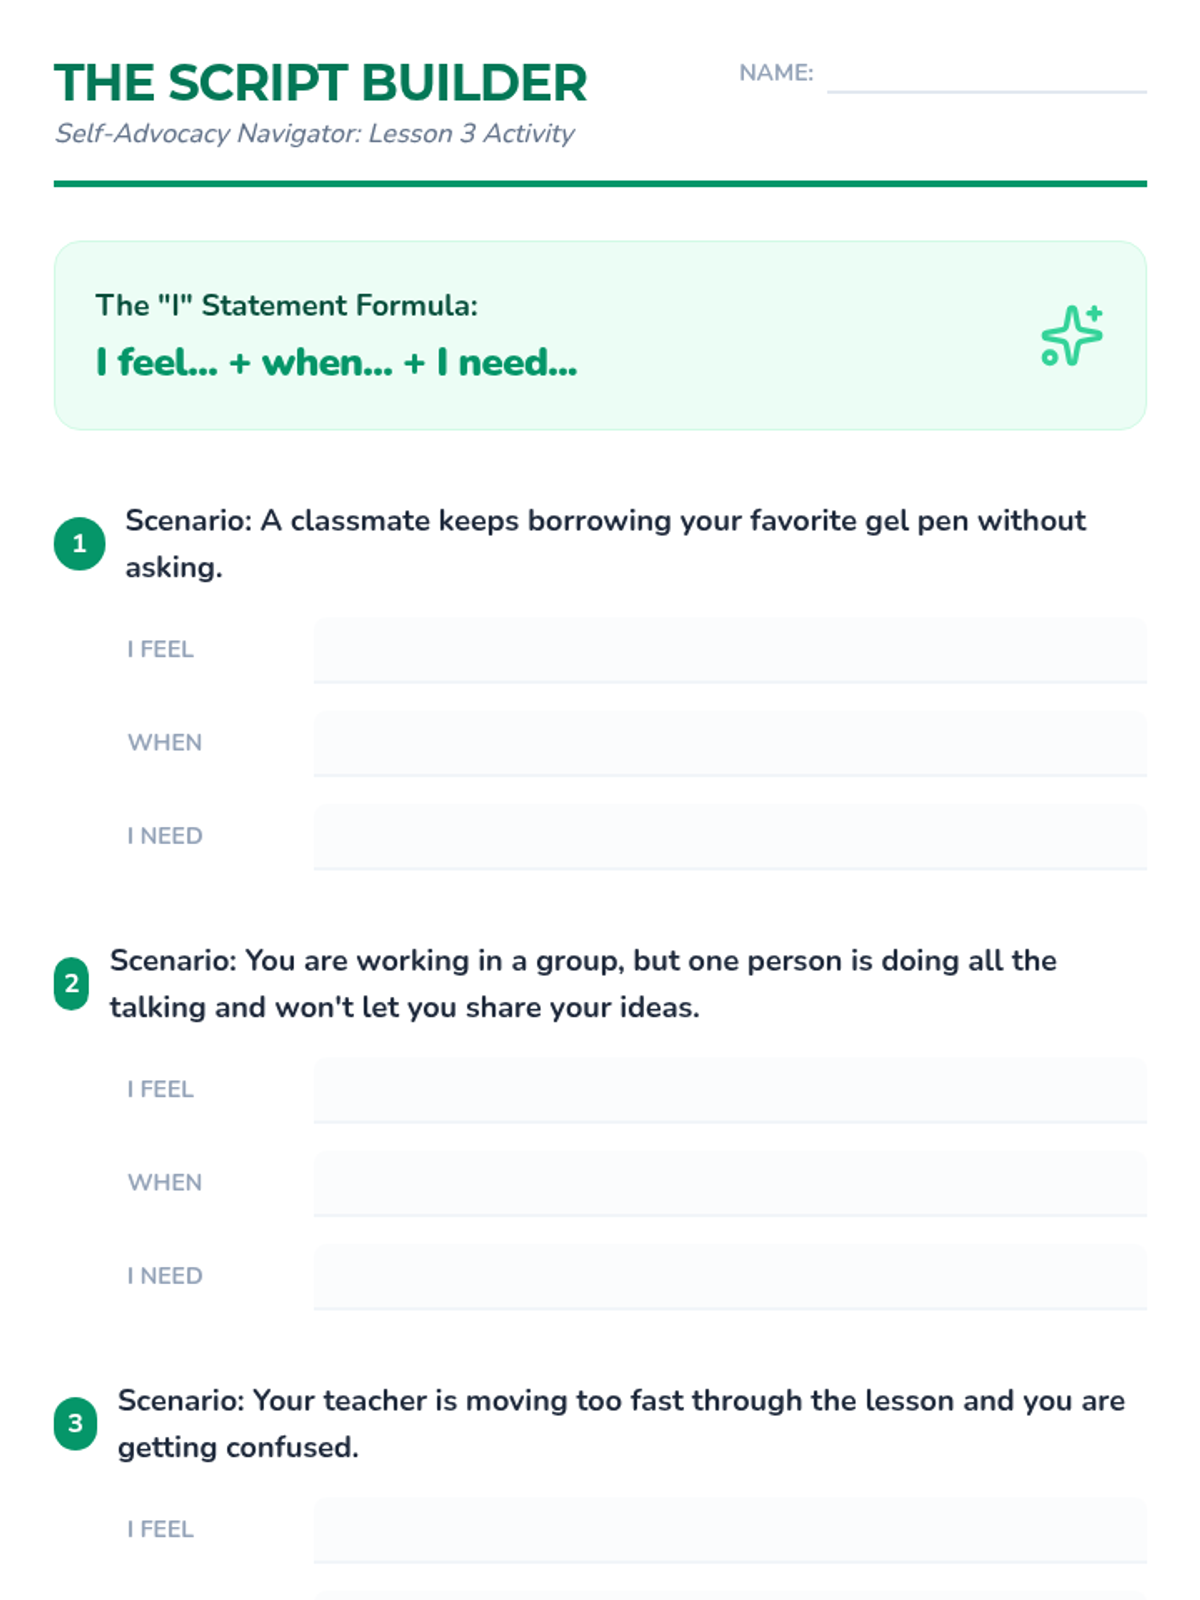Screen dimensions: 1200x1600
Task: Click the NAME entry line
Action: pyautogui.click(x=986, y=76)
